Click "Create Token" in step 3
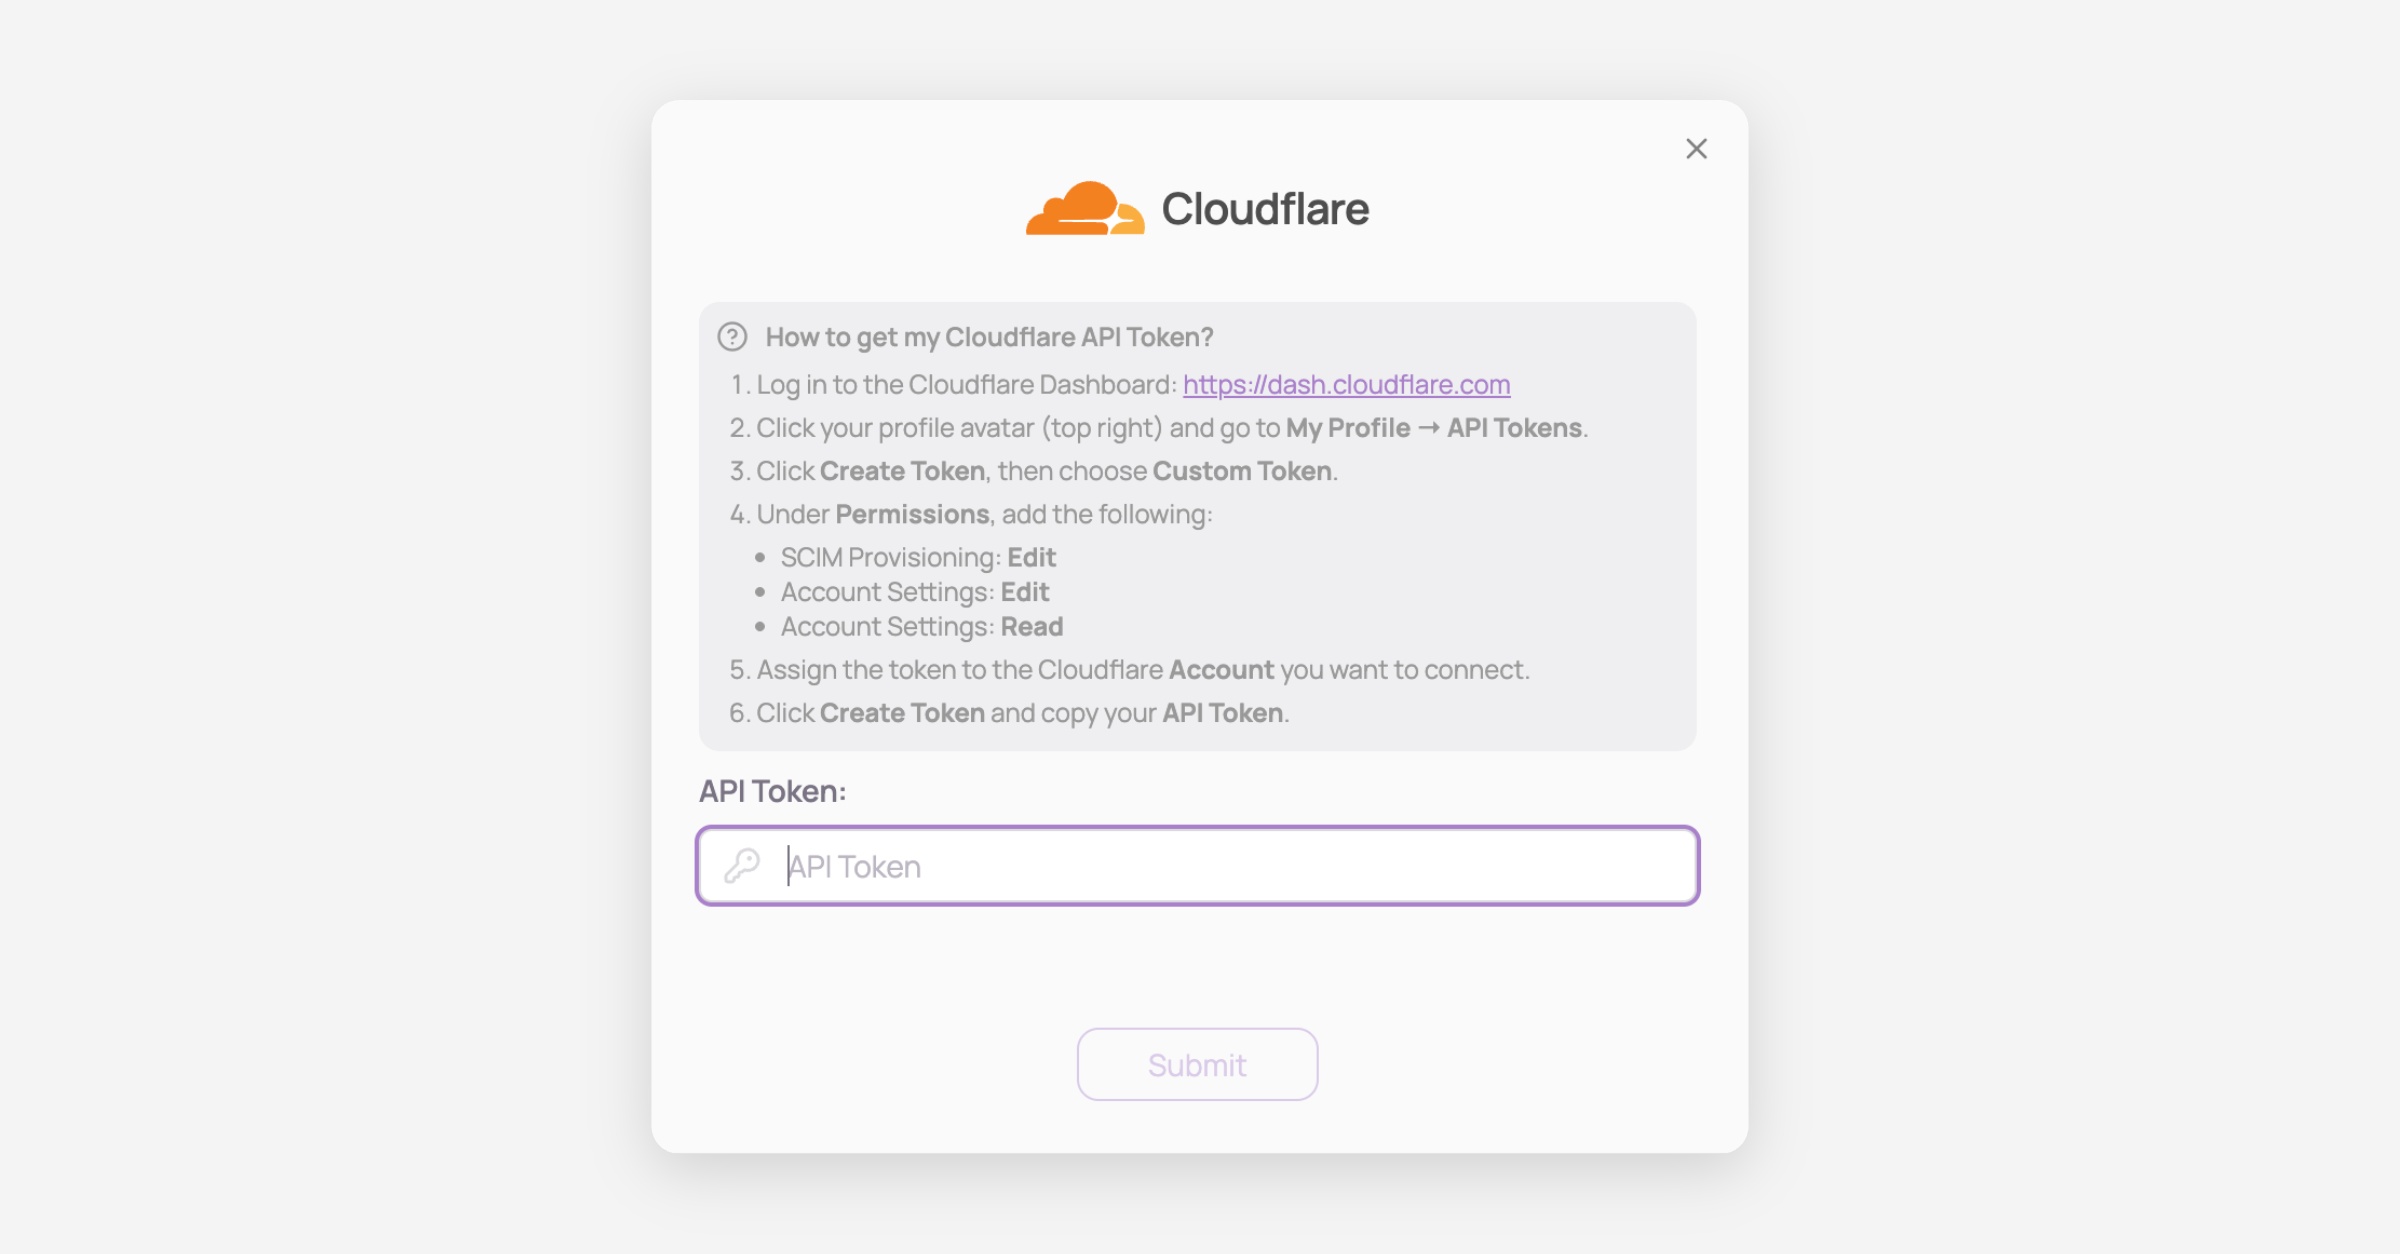Image resolution: width=2400 pixels, height=1254 pixels. click(x=902, y=471)
